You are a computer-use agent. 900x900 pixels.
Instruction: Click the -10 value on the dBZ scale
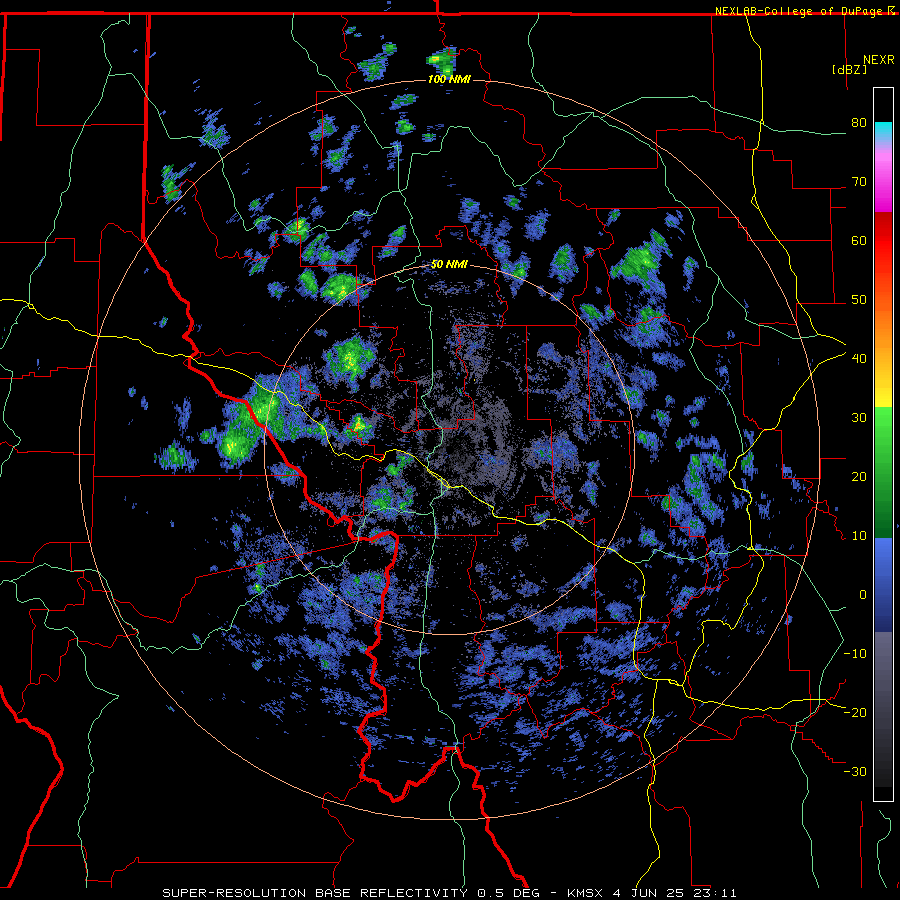(855, 653)
